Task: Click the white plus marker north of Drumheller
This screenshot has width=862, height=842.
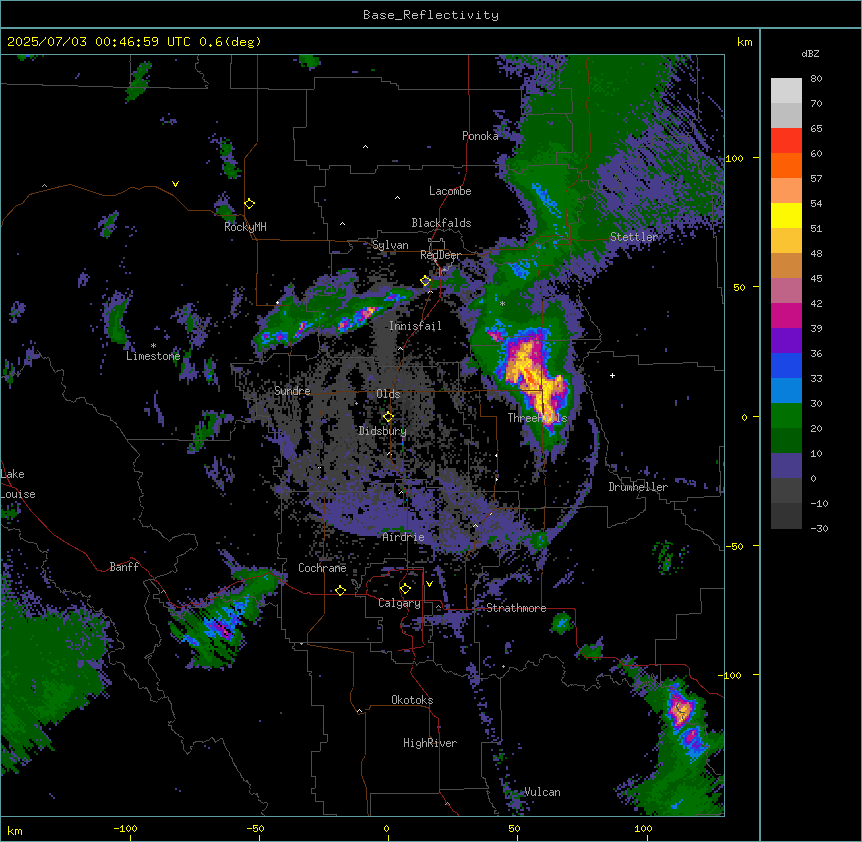Action: coord(612,375)
